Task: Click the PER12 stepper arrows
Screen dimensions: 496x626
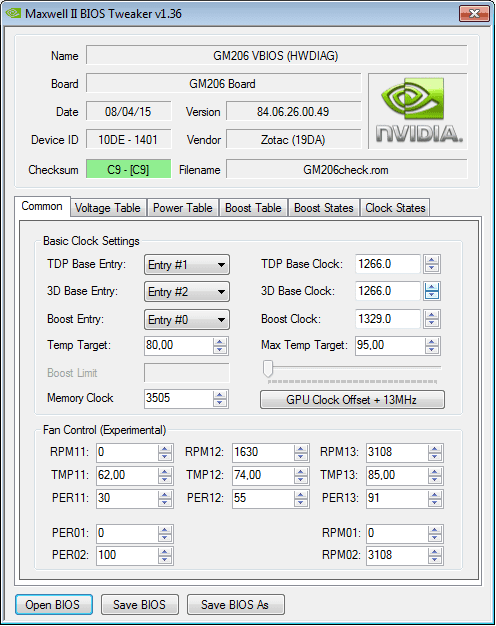Action: (x=301, y=499)
